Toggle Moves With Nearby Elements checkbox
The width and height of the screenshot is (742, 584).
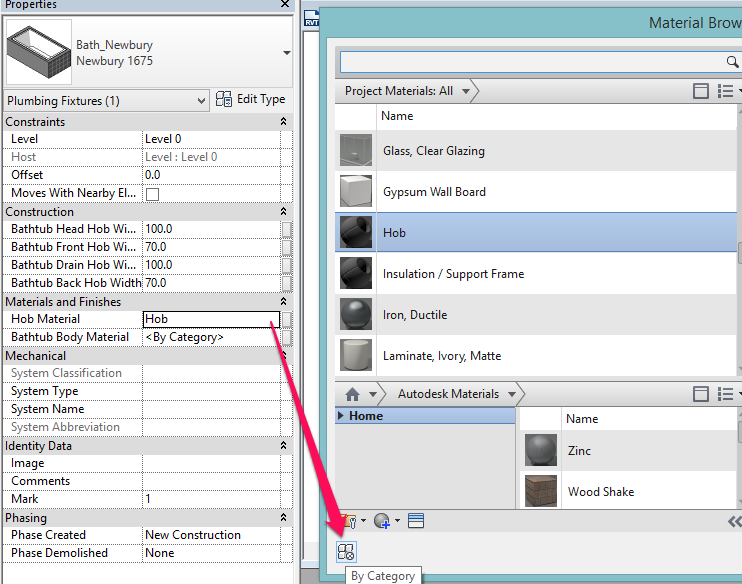point(152,194)
